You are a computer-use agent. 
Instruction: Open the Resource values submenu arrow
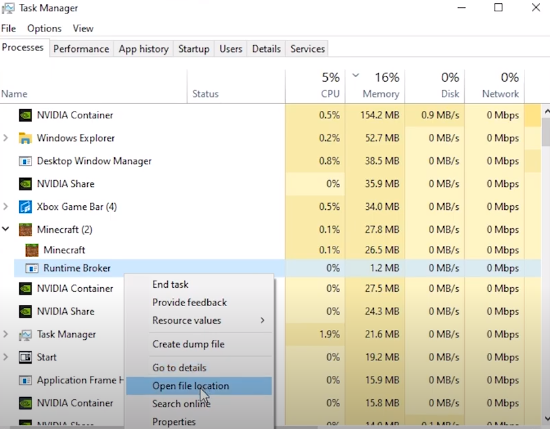[262, 320]
